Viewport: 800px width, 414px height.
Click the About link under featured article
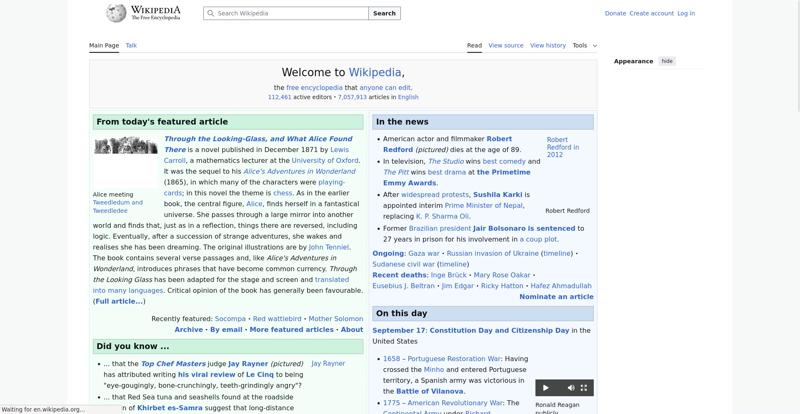(x=352, y=330)
